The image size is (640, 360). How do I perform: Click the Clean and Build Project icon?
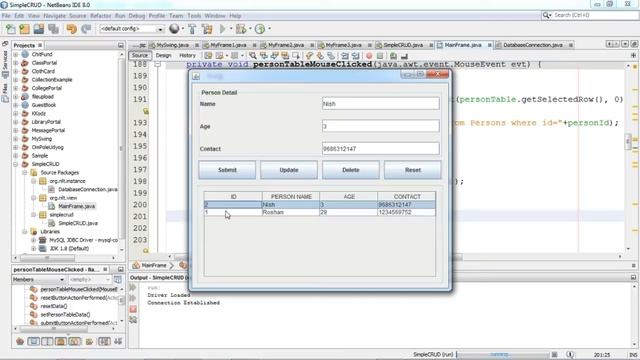coord(207,29)
